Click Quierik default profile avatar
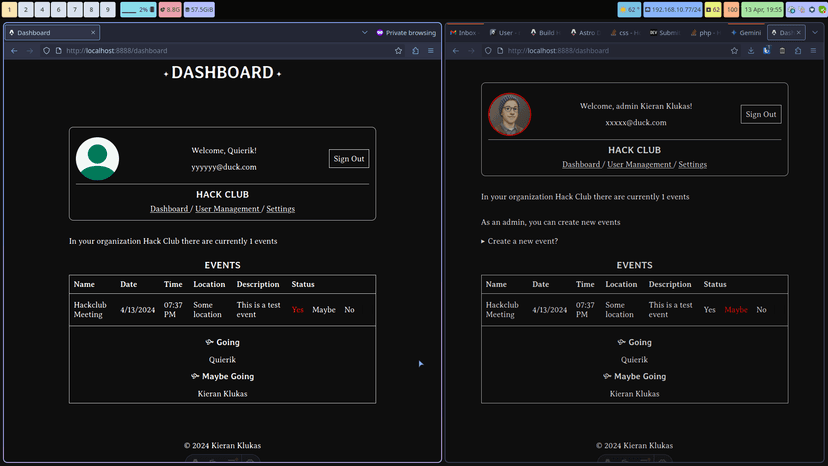The width and height of the screenshot is (828, 466). coord(97,158)
